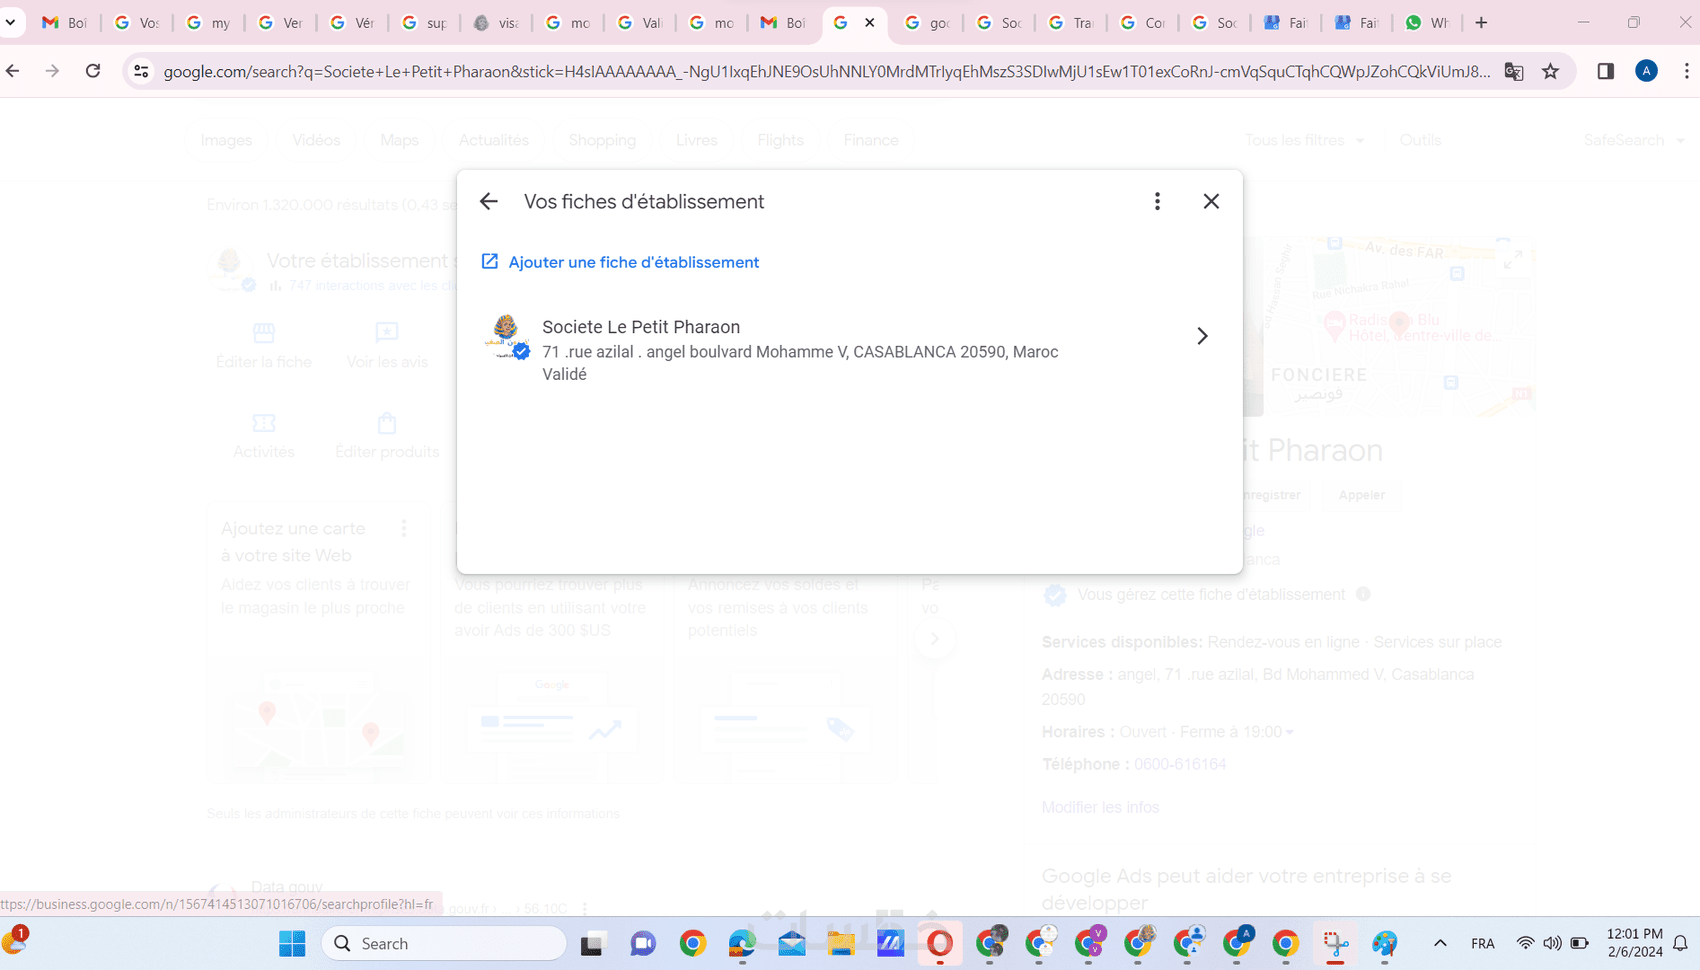Image resolution: width=1700 pixels, height=970 pixels.
Task: Go back using the dialog's back arrow
Action: click(488, 202)
